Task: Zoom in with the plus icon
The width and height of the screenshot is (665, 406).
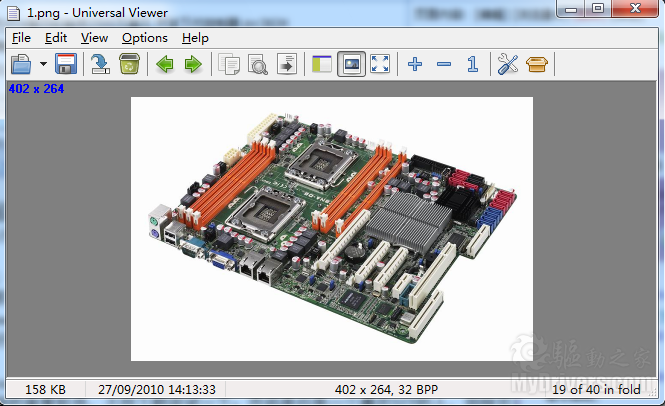Action: 416,65
